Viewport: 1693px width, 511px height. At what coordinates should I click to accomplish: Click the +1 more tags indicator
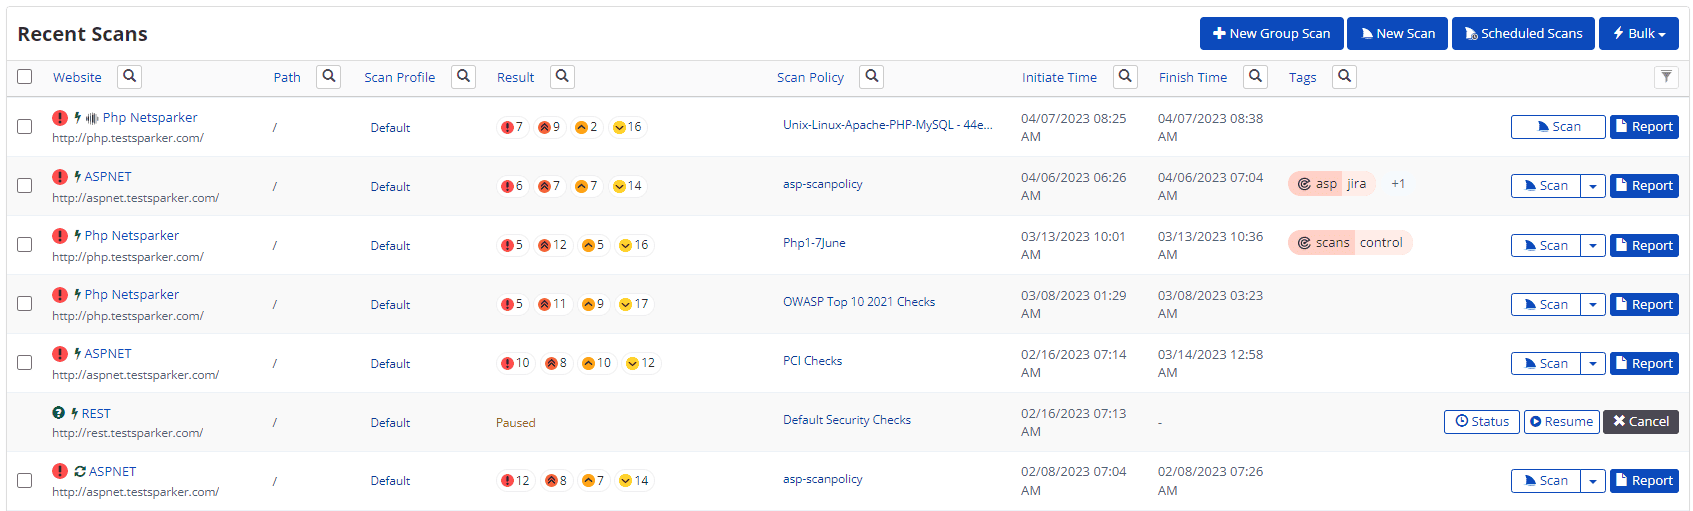click(1398, 184)
